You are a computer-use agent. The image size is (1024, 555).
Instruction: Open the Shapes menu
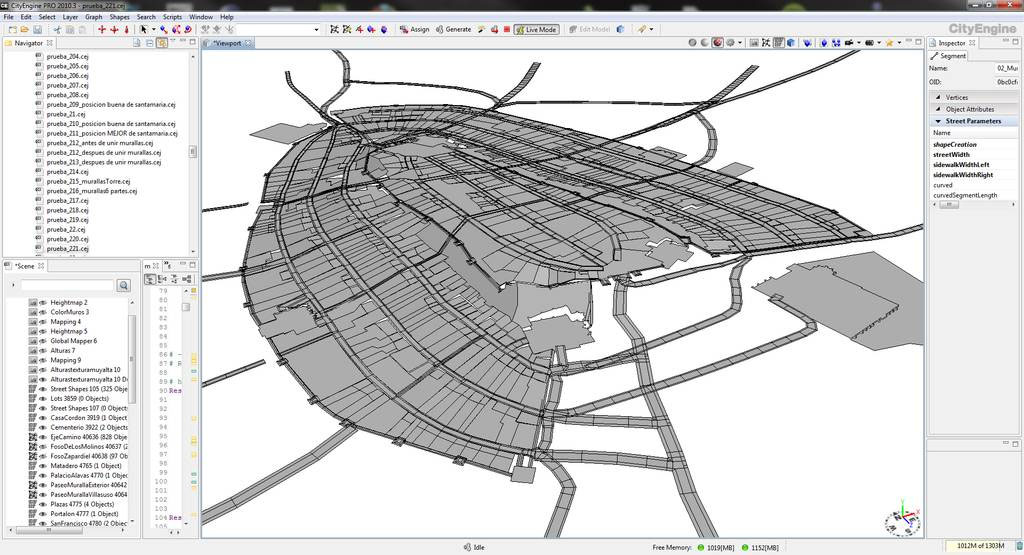pos(119,17)
